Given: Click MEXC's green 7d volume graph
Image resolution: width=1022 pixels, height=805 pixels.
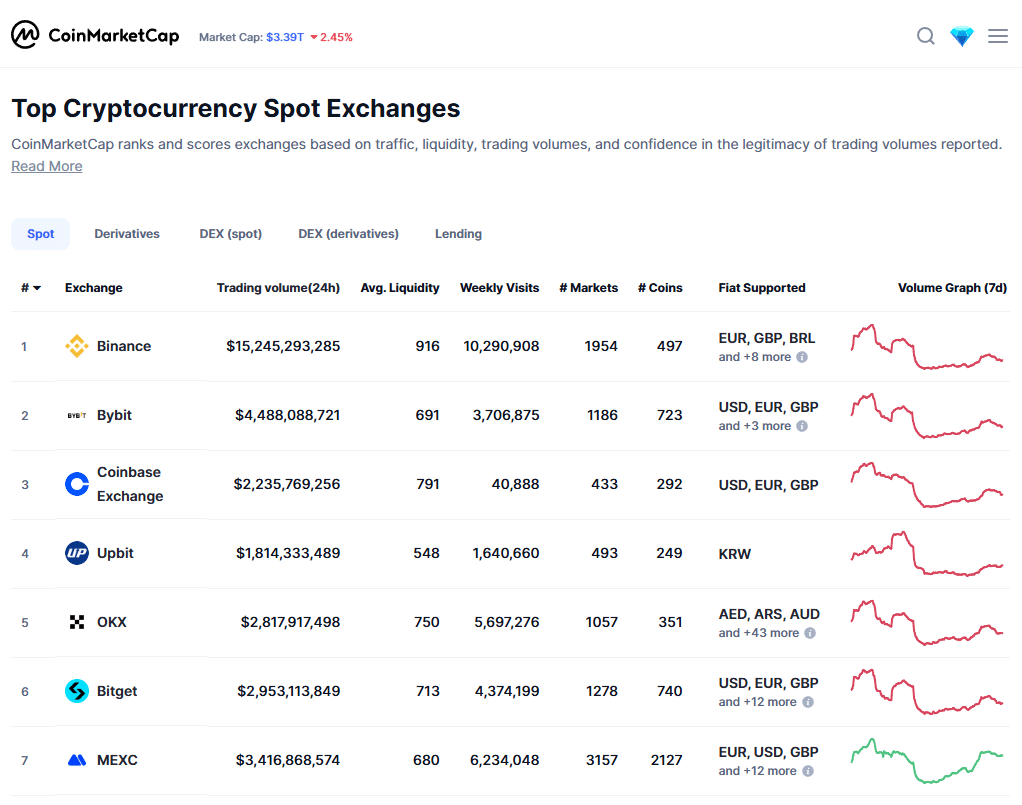Looking at the screenshot, I should pos(927,761).
